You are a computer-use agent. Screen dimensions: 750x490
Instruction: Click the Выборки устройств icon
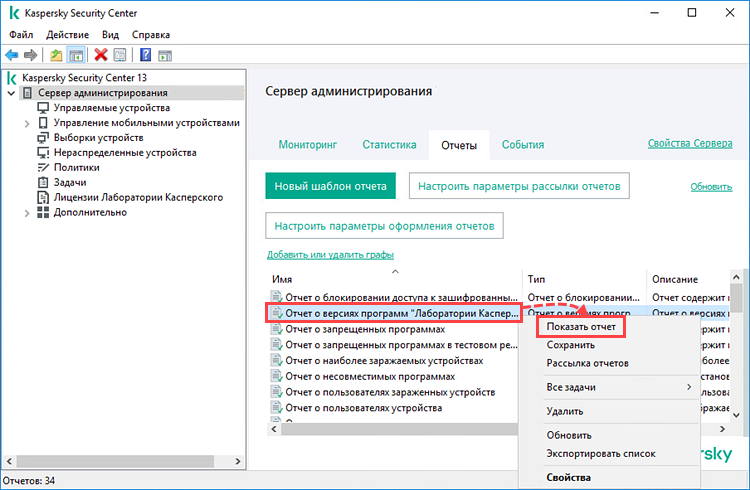tap(43, 138)
